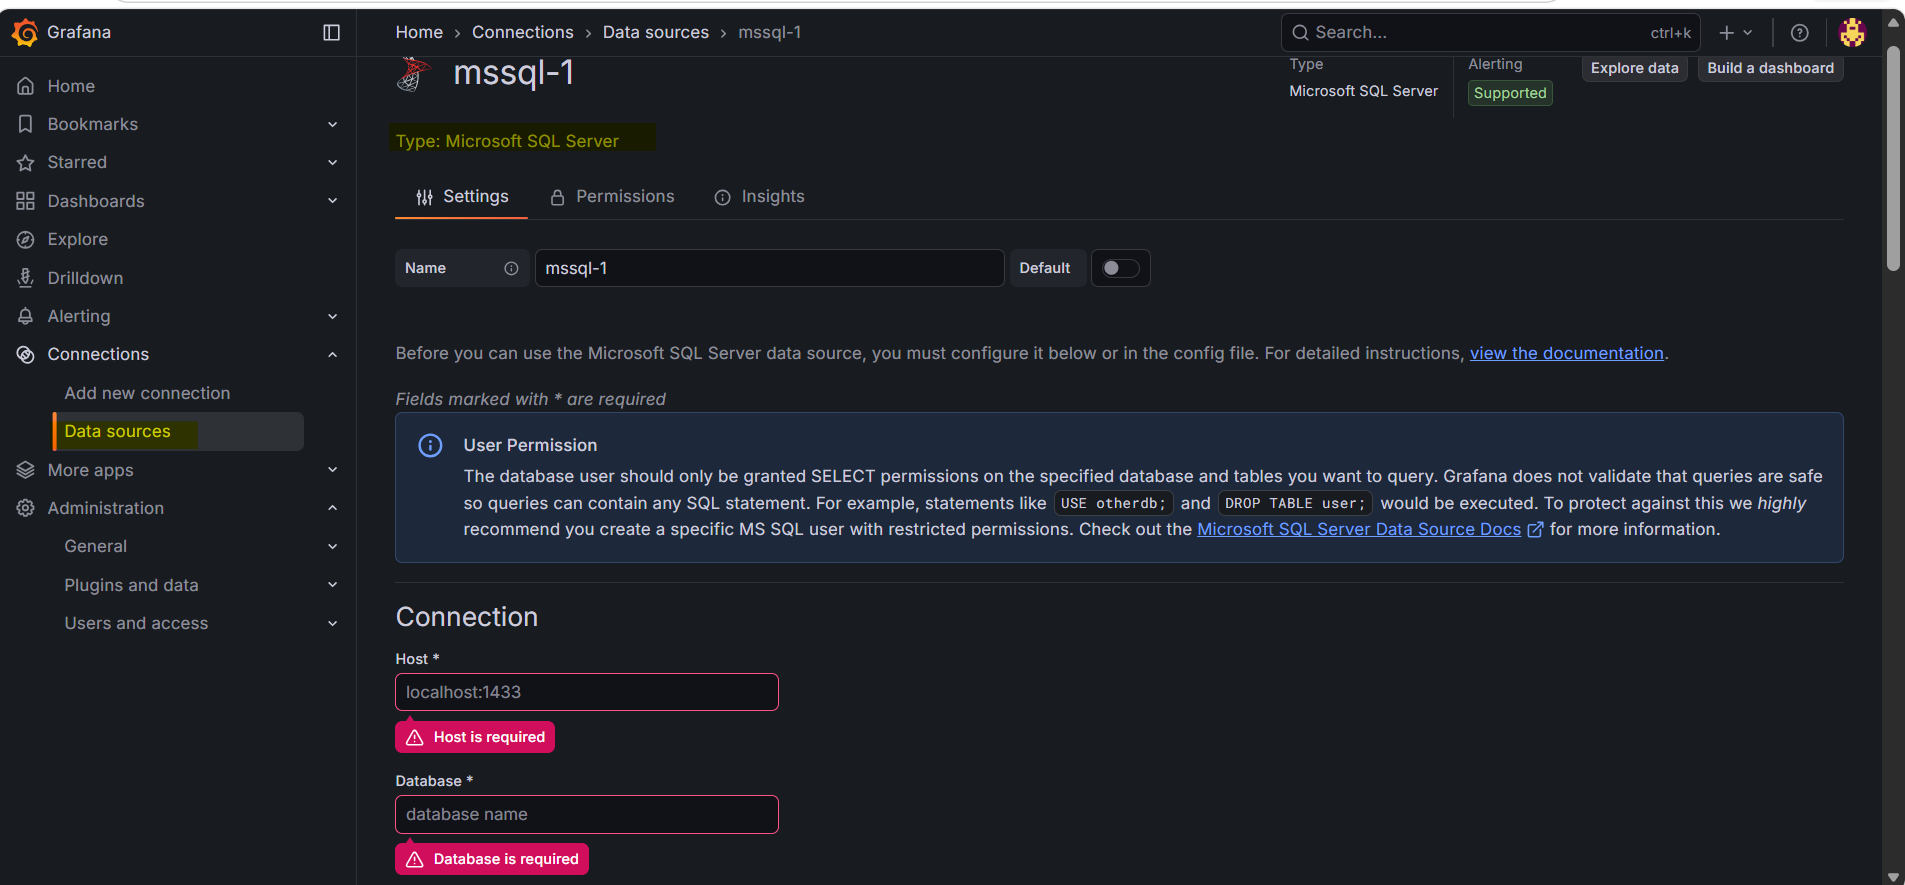Click the Dashboards grid icon in sidebar
1905x885 pixels.
[x=26, y=201]
